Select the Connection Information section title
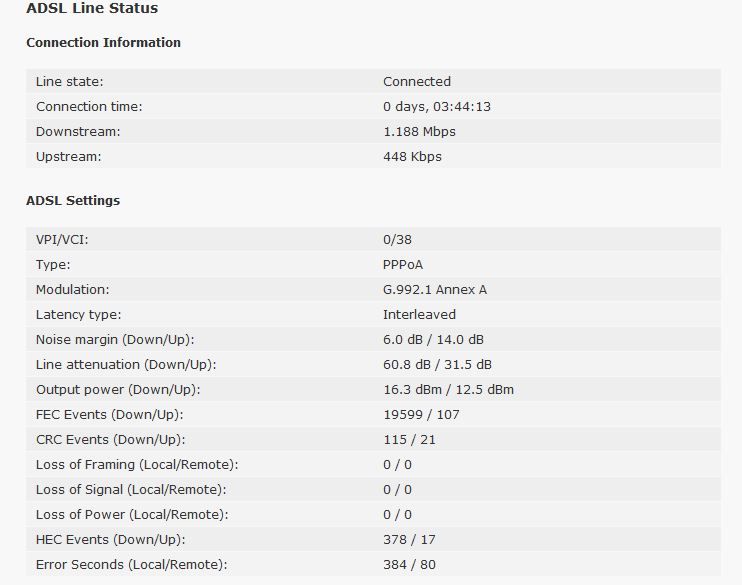Image resolution: width=742 pixels, height=585 pixels. 104,43
